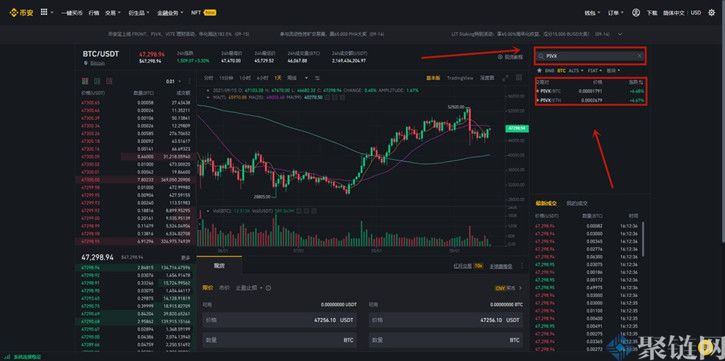
Task: Click buy-side price input 47256.10 USDT
Action: tap(280, 320)
